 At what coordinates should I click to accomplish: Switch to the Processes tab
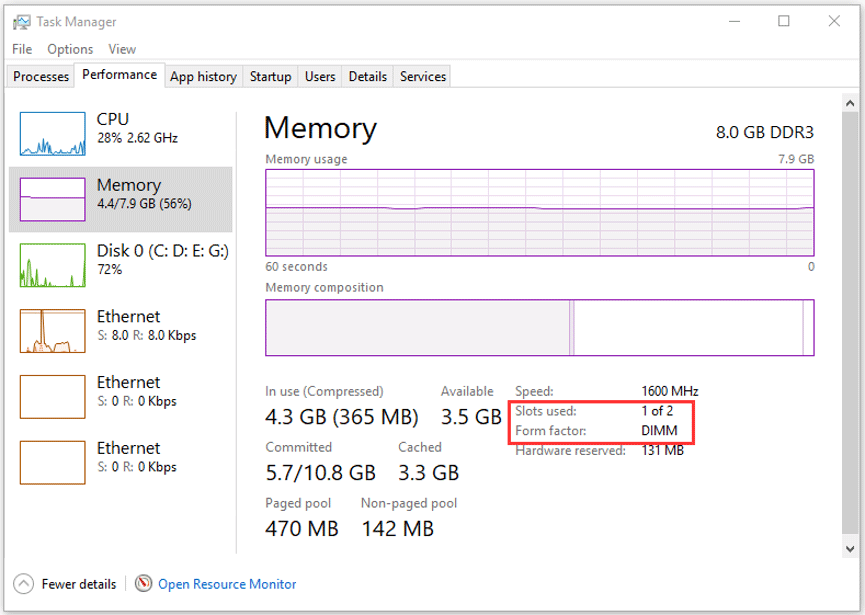[41, 76]
